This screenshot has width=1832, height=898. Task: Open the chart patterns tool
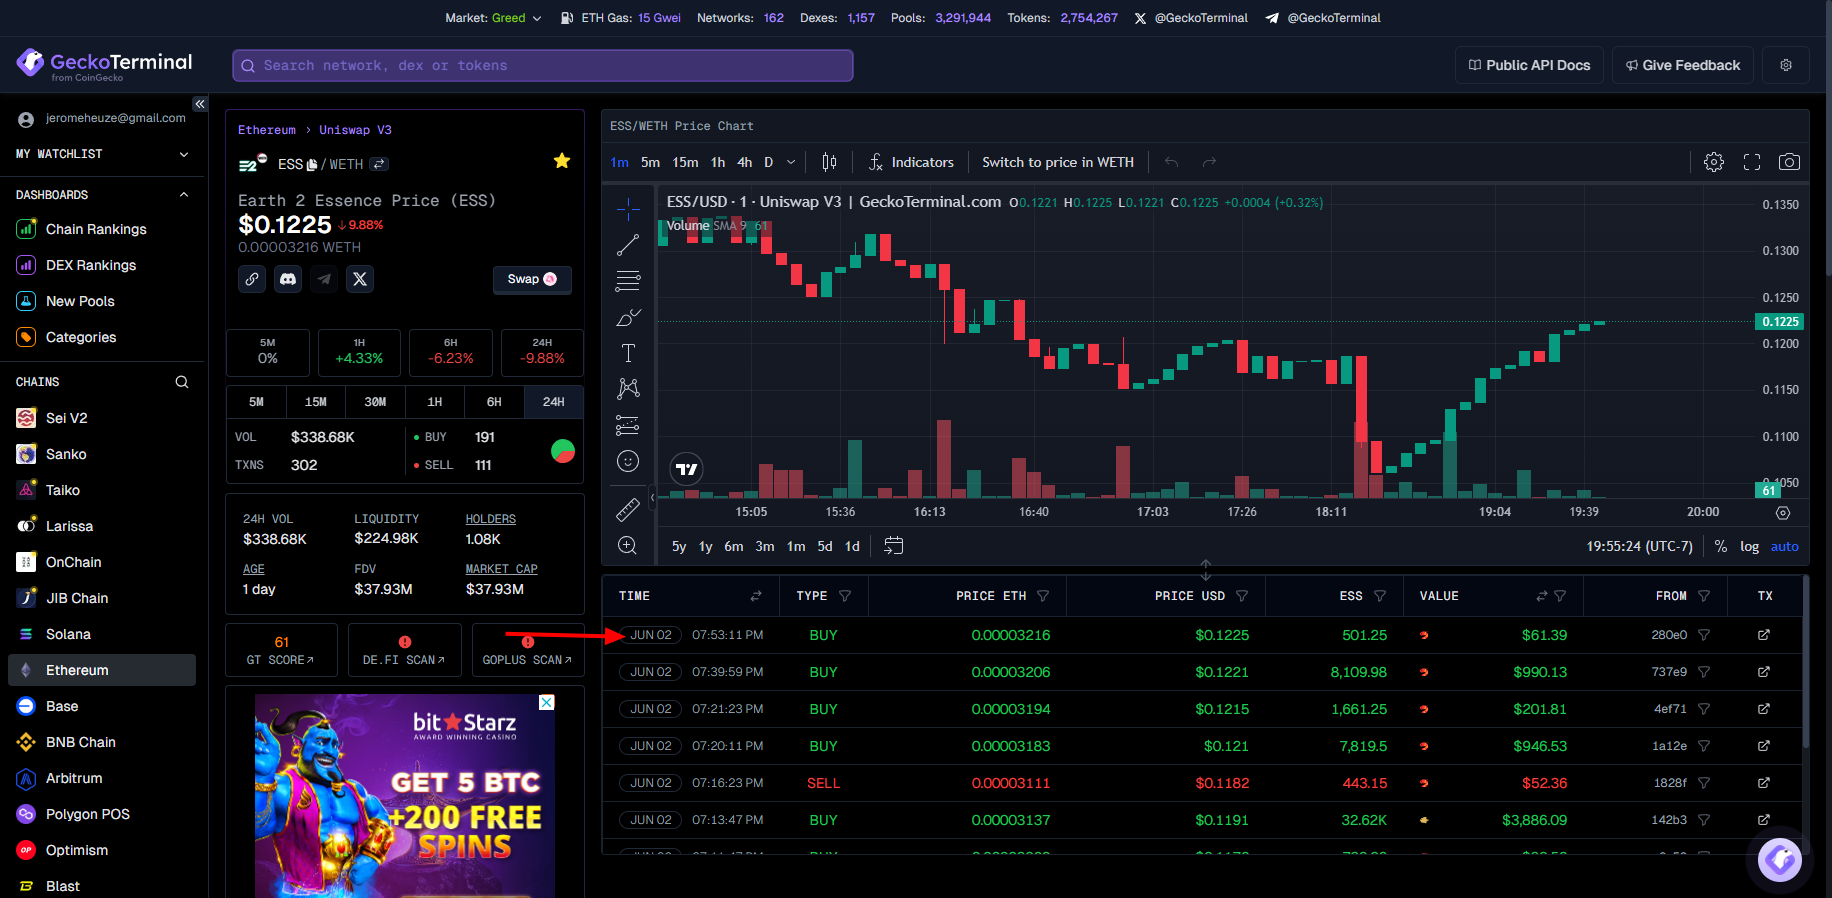pos(628,389)
